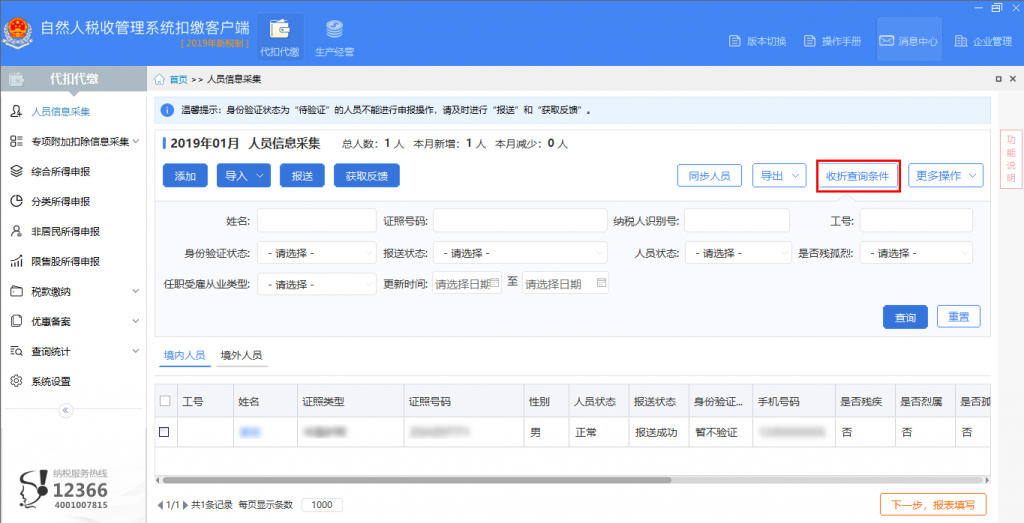The width and height of the screenshot is (1024, 523).
Task: Click the 每页显示条数 1000 field
Action: click(322, 505)
